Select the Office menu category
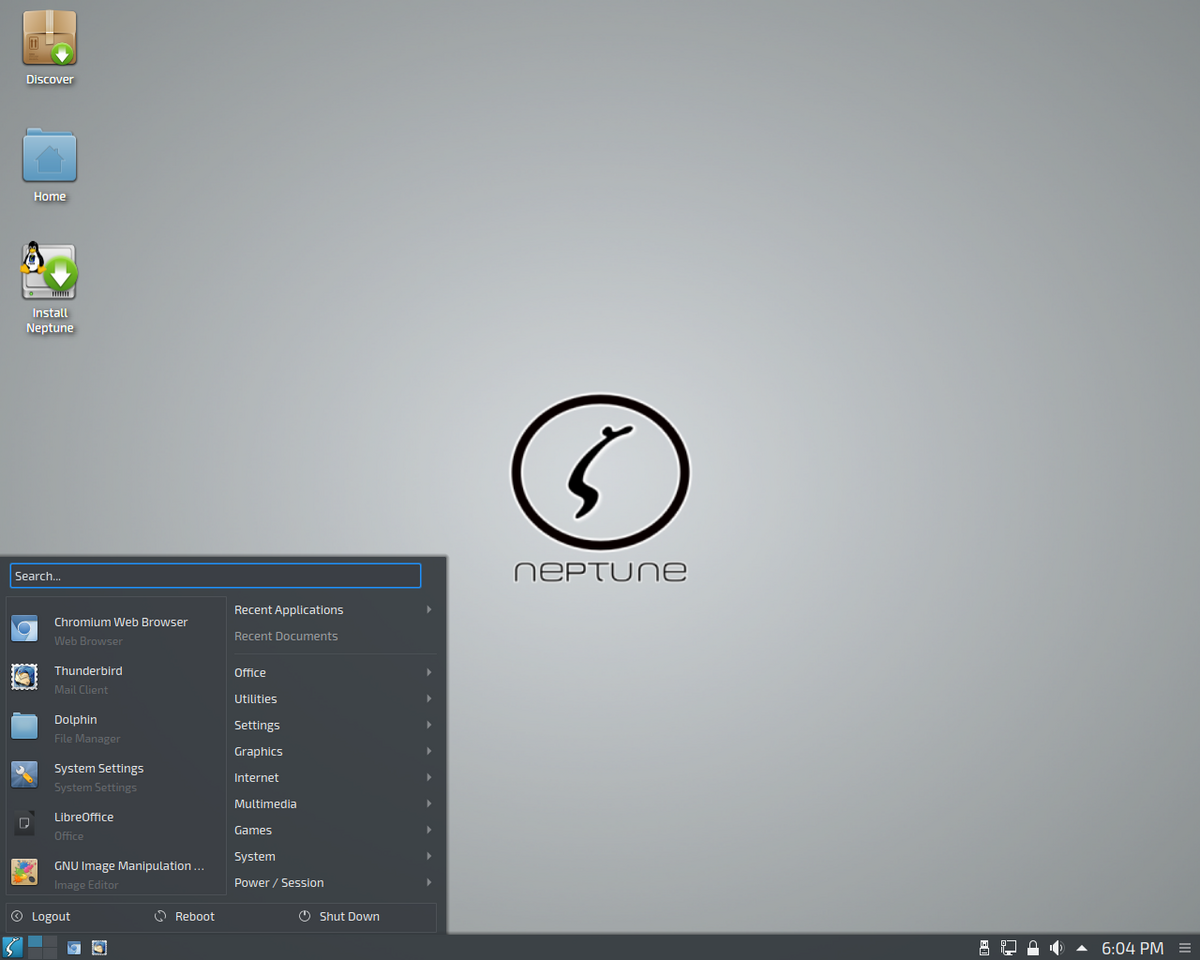This screenshot has height=960, width=1200. pyautogui.click(x=333, y=673)
